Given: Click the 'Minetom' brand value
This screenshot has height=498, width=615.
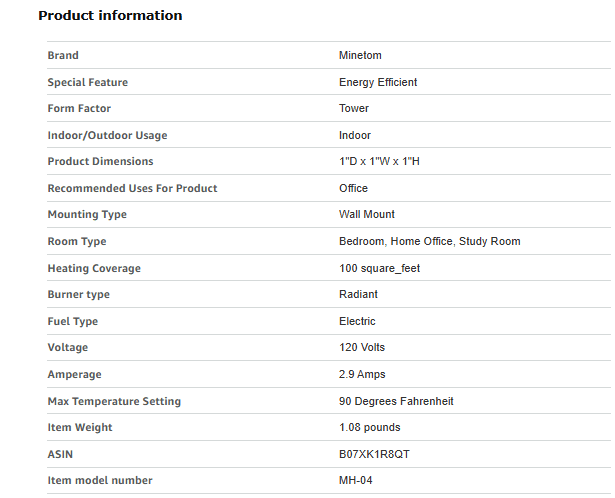Looking at the screenshot, I should tap(360, 55).
